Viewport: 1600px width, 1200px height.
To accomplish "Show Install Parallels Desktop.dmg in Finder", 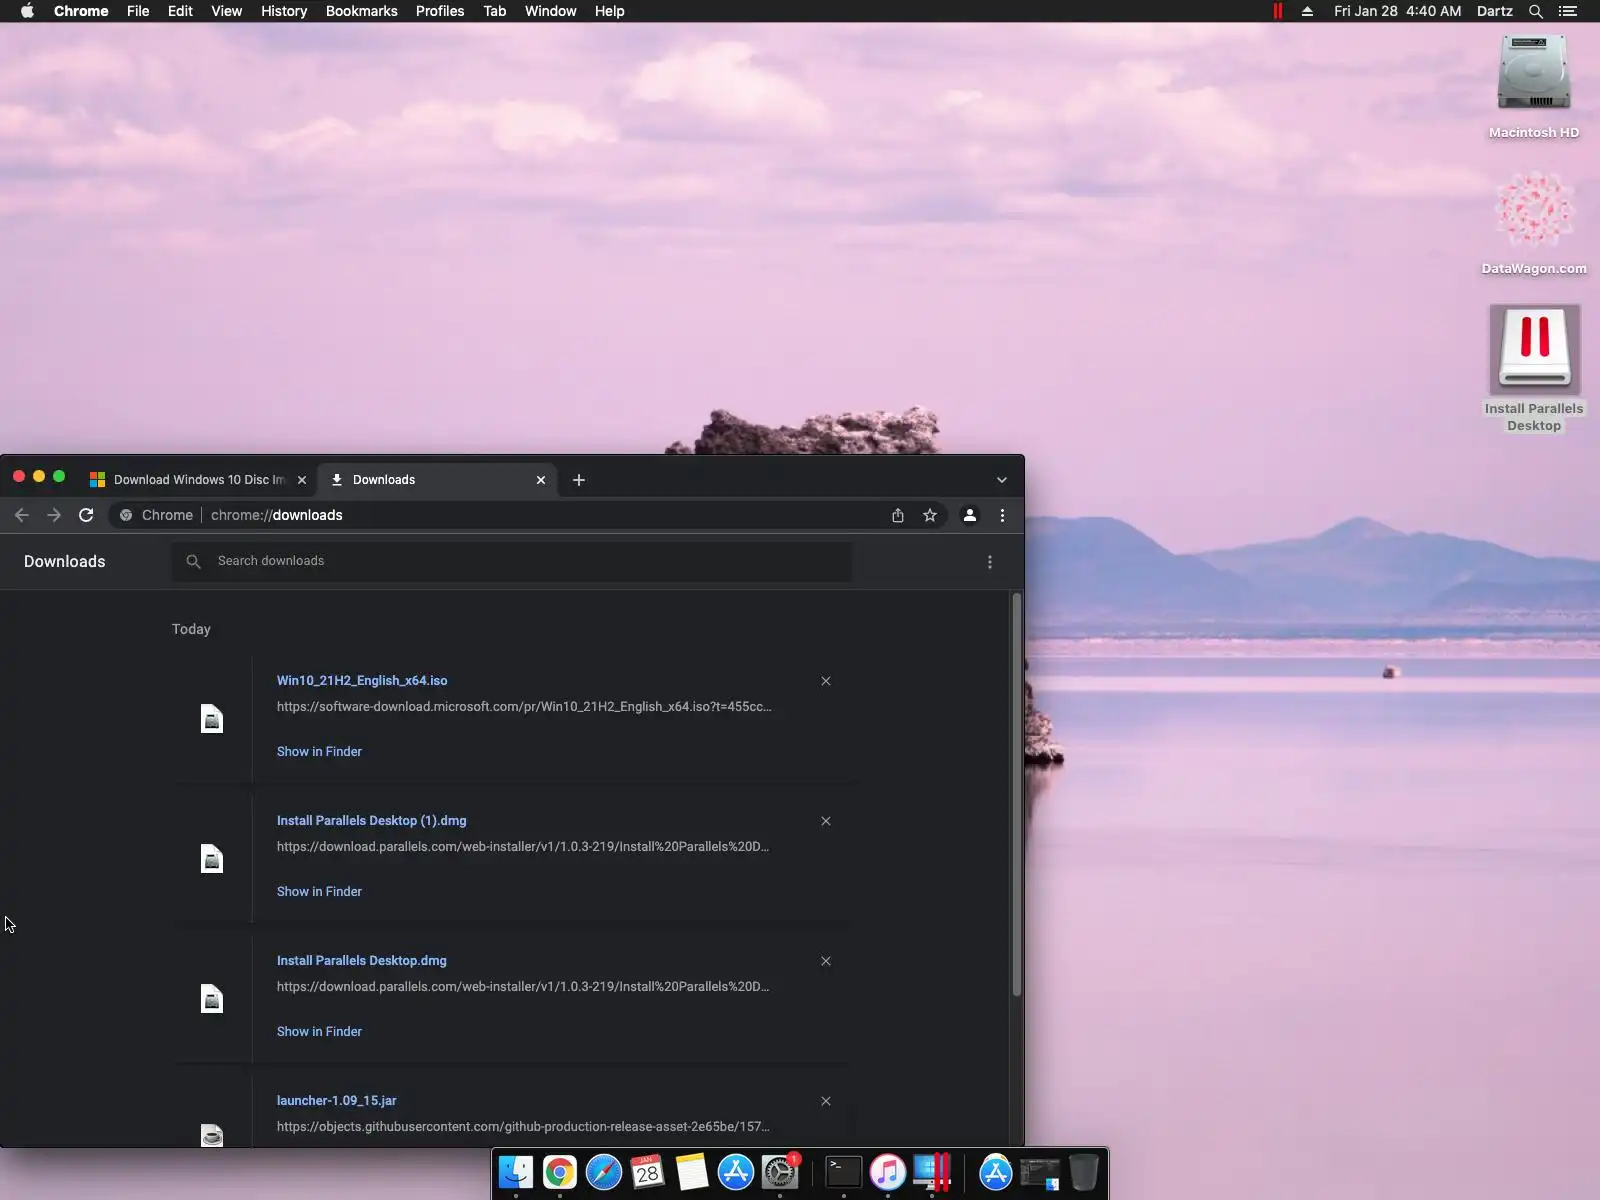I will coord(319,1032).
